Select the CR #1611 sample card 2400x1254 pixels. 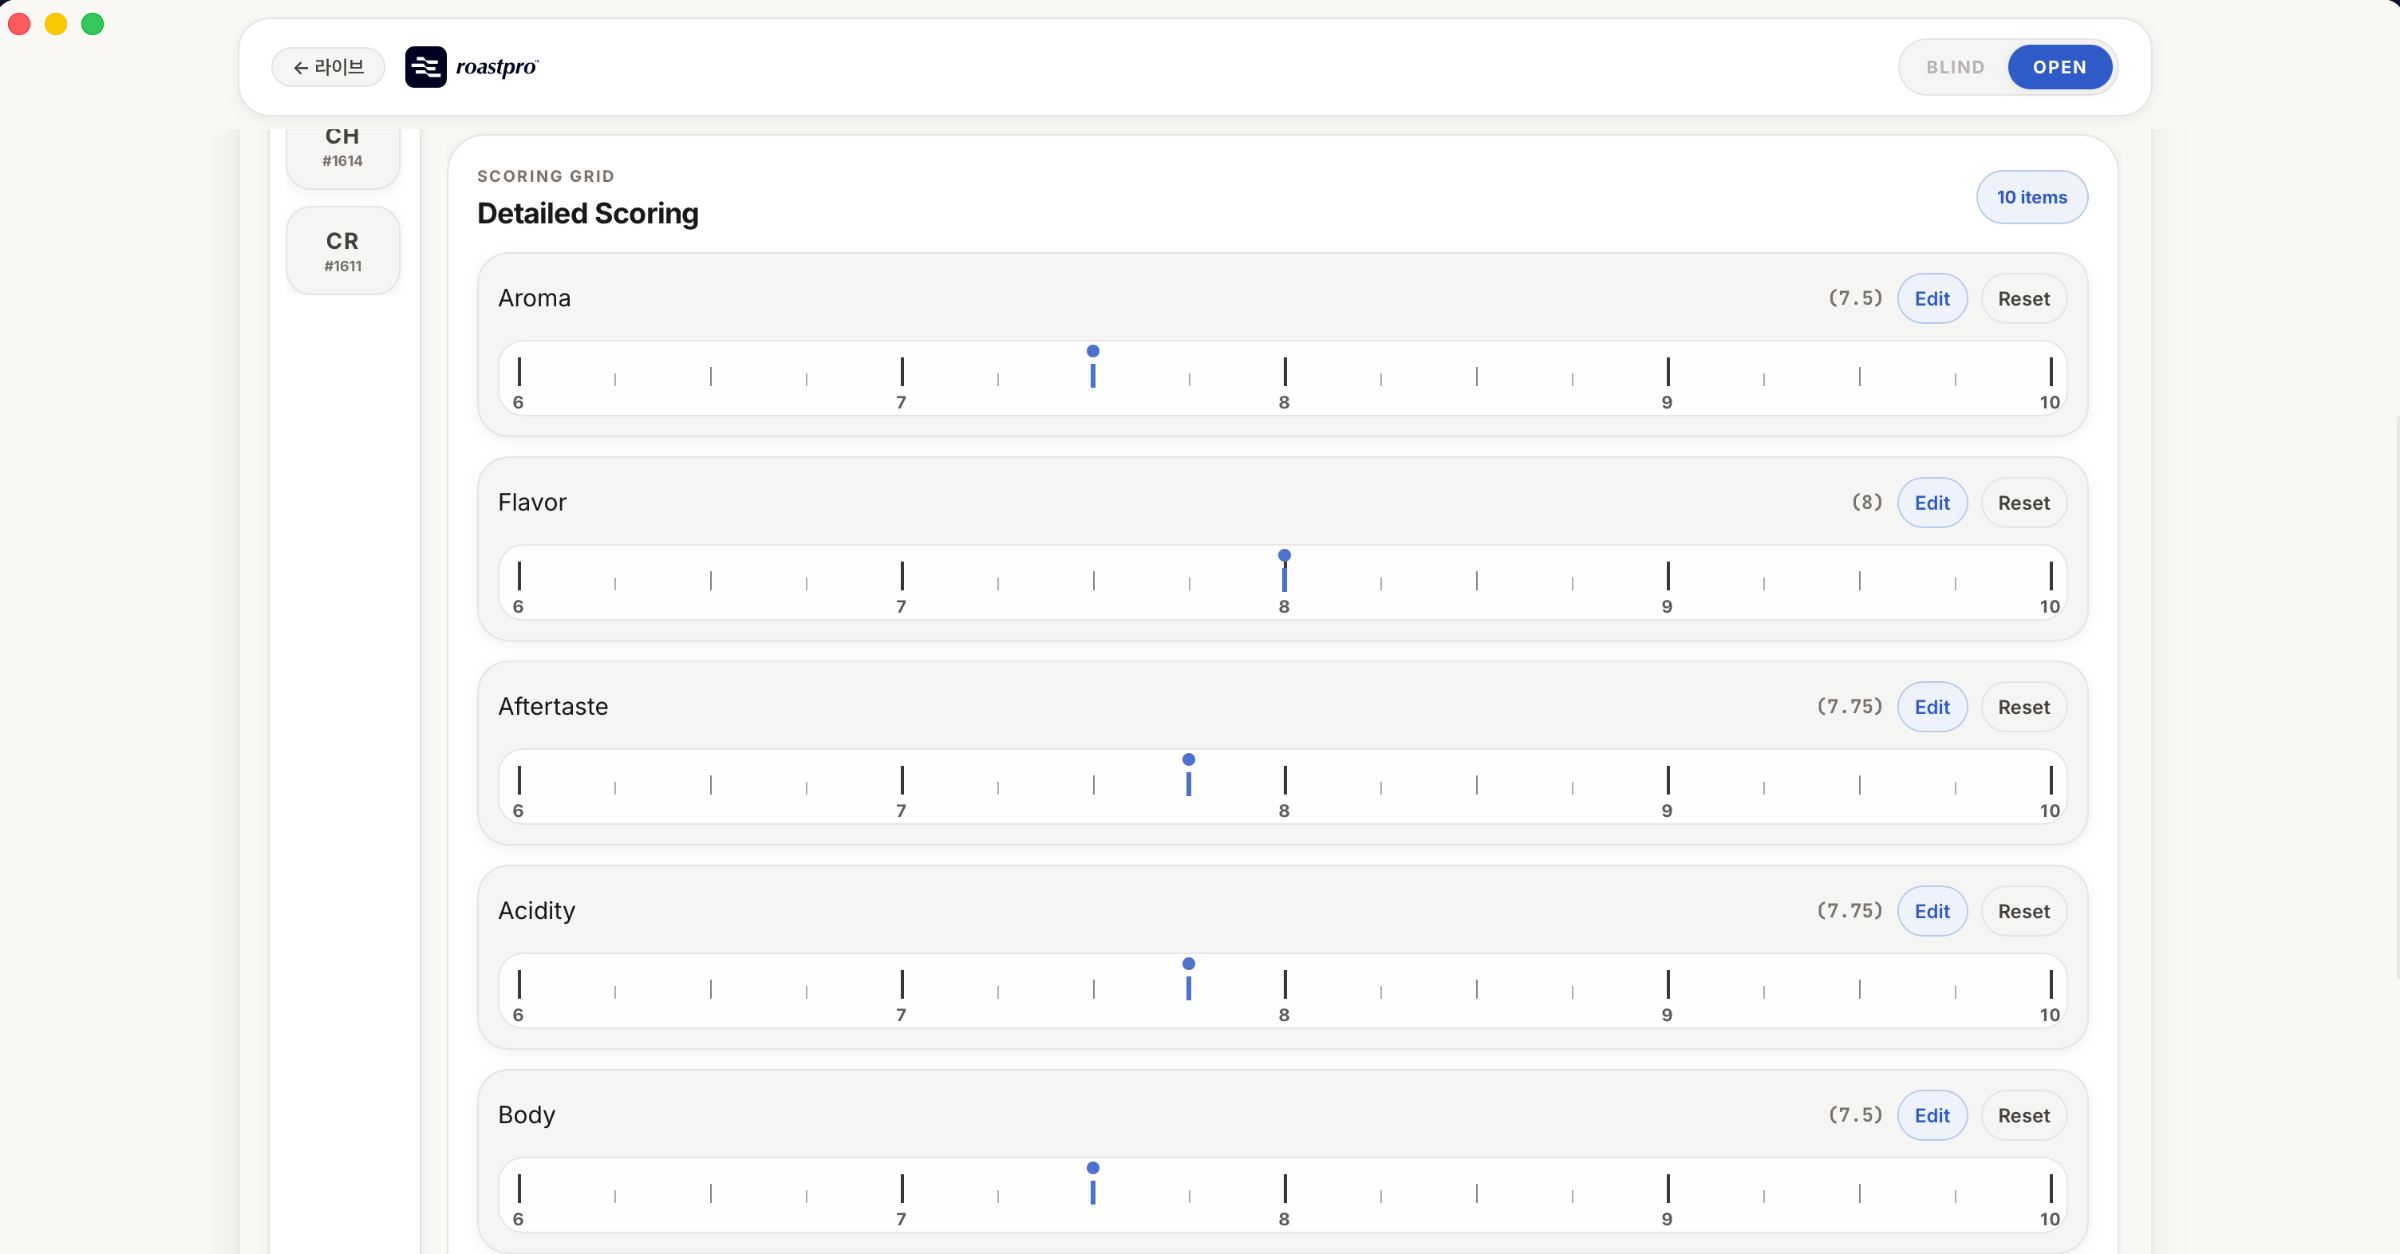point(343,251)
